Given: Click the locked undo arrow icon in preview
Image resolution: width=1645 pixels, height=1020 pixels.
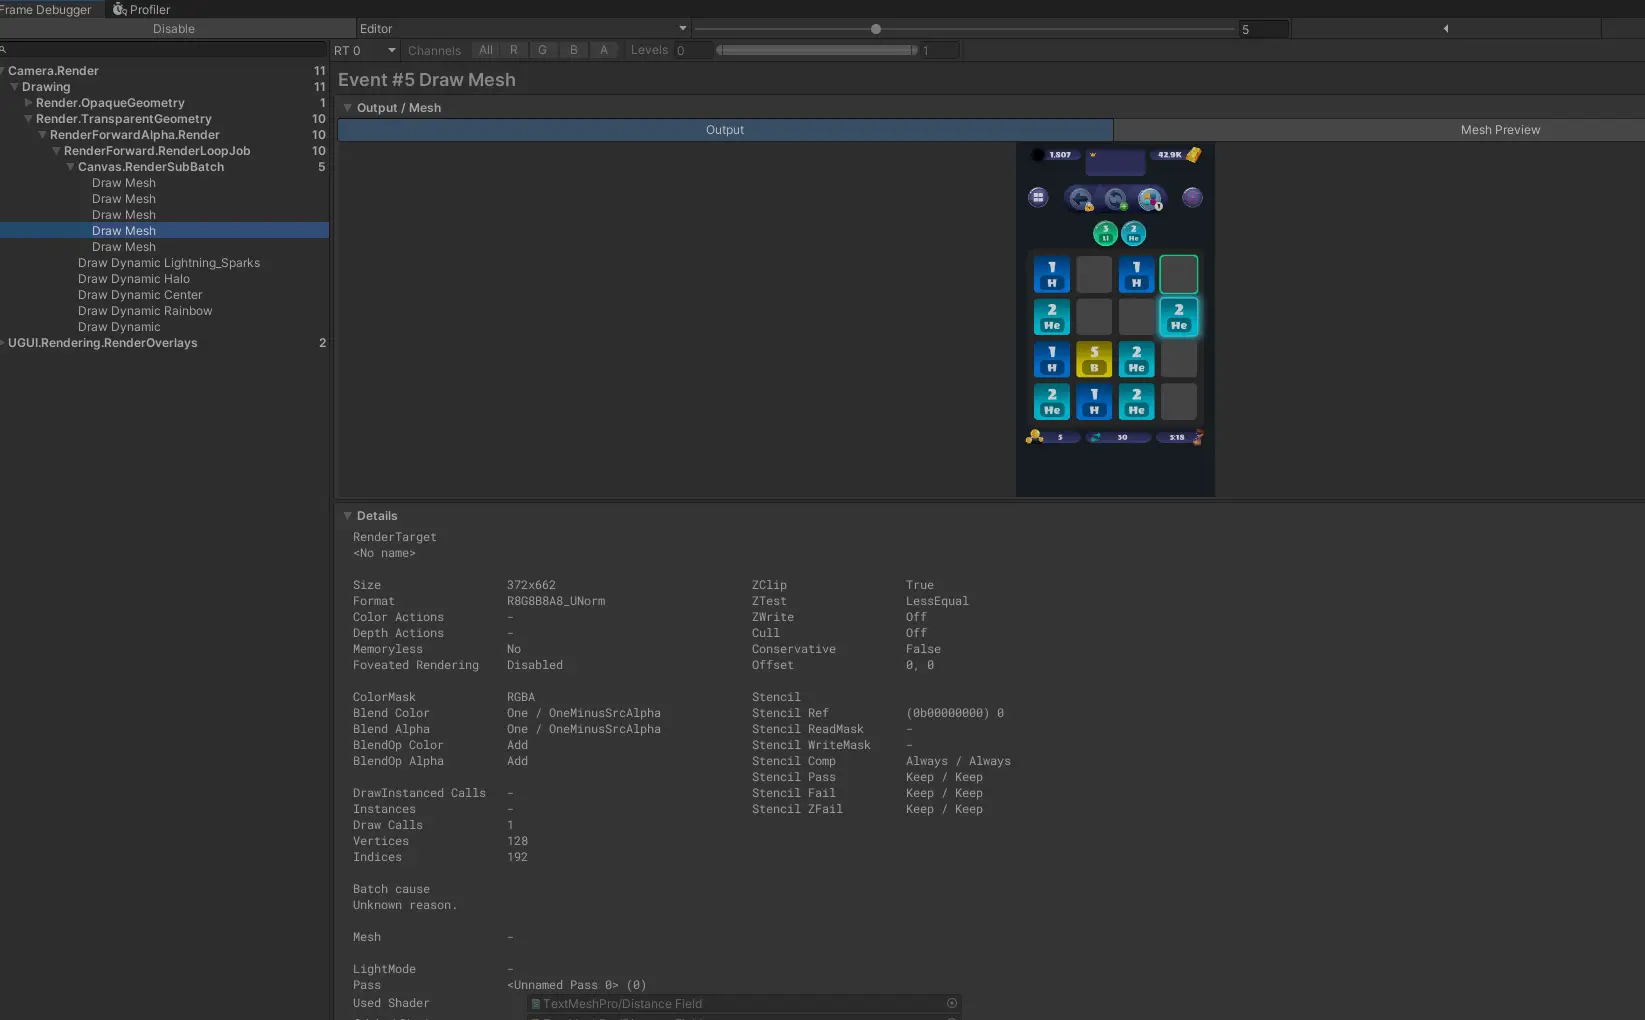Looking at the screenshot, I should tap(1080, 199).
